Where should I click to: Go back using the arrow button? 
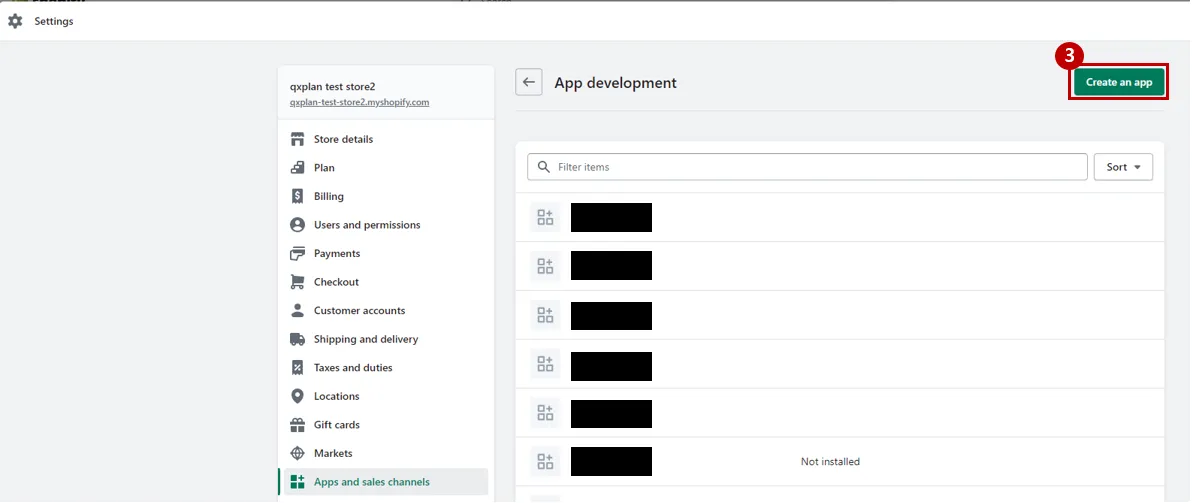[529, 82]
